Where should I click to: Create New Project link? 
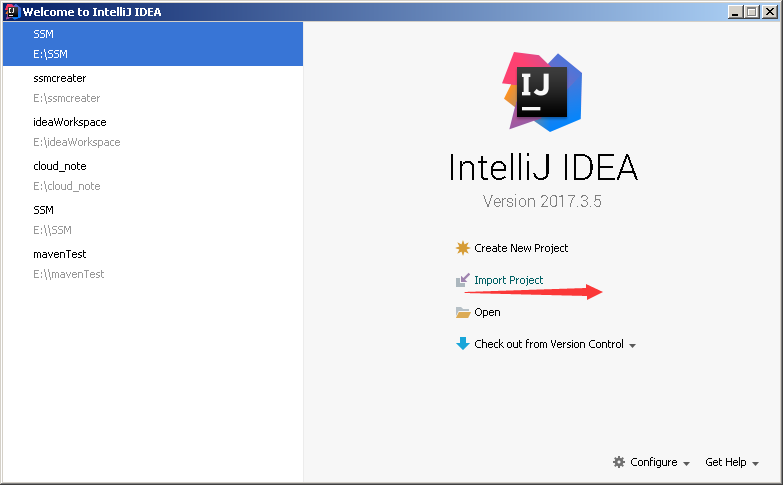(521, 248)
